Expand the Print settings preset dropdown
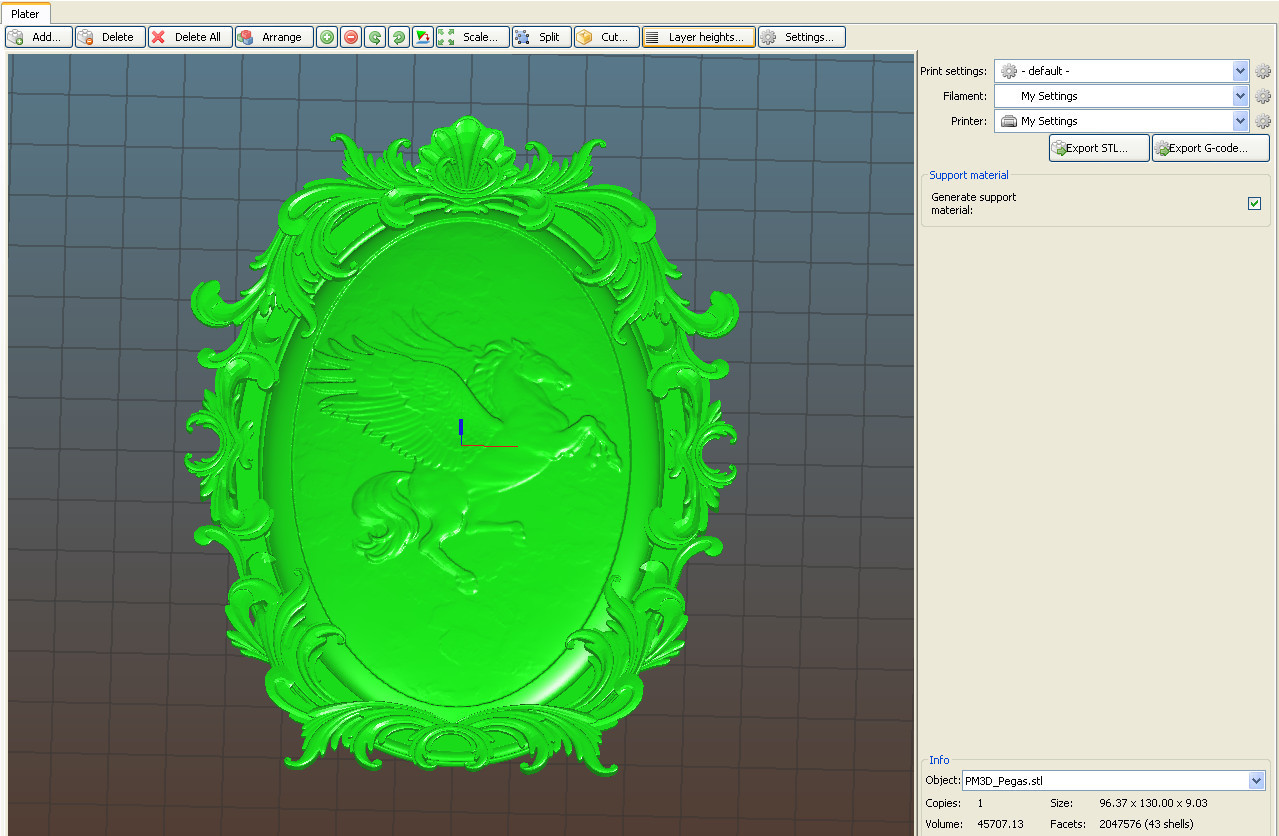 [1240, 71]
